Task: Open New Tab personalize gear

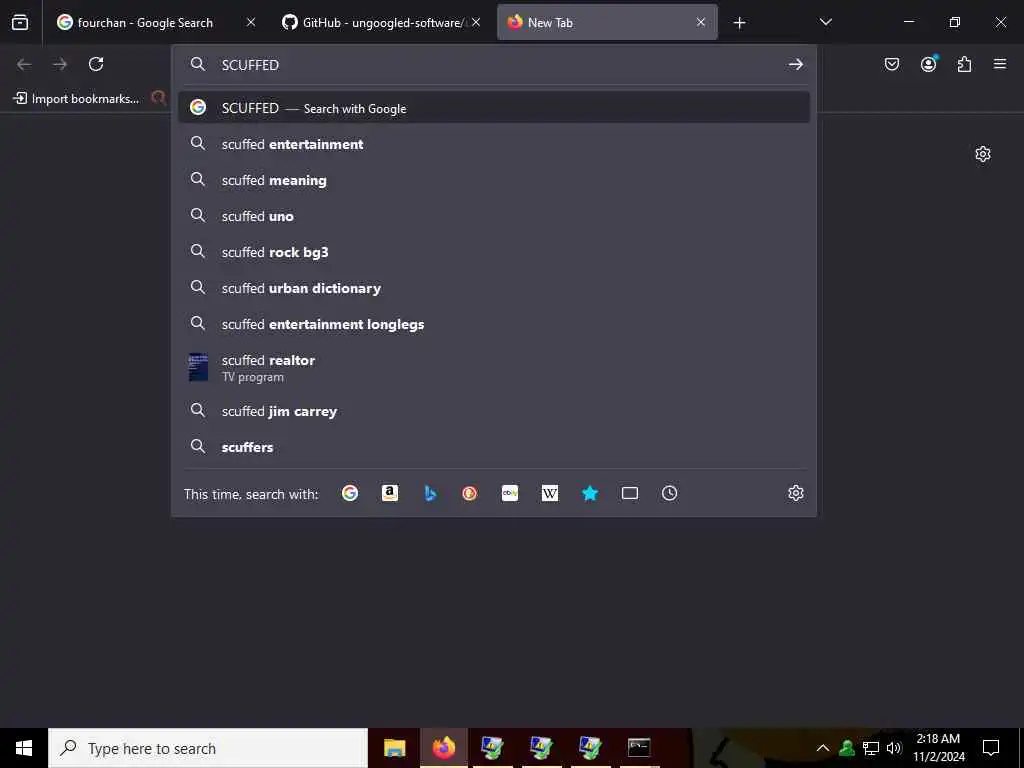Action: 983,154
